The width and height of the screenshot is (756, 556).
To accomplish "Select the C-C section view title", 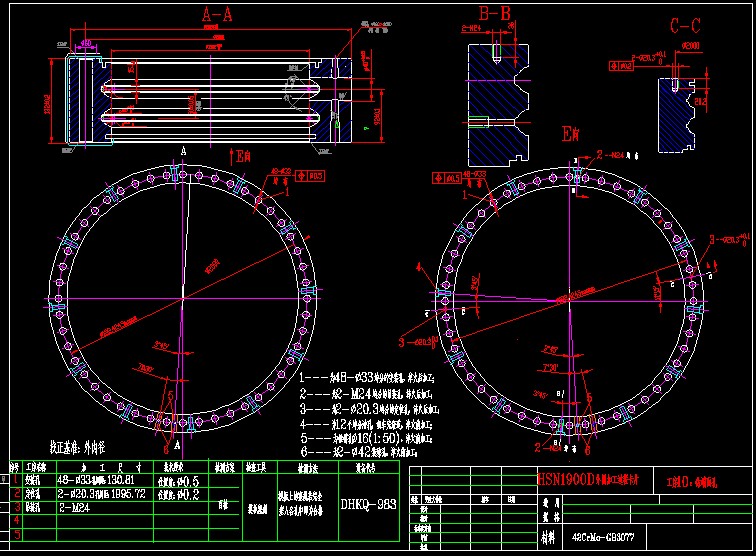I will (x=685, y=26).
